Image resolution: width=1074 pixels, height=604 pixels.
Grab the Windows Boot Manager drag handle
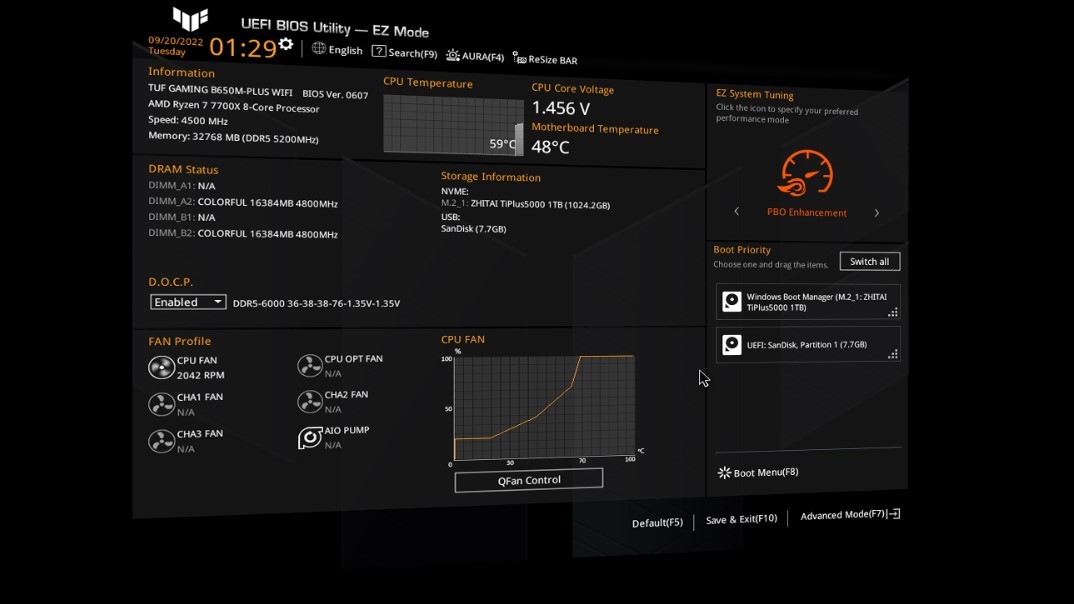click(892, 312)
